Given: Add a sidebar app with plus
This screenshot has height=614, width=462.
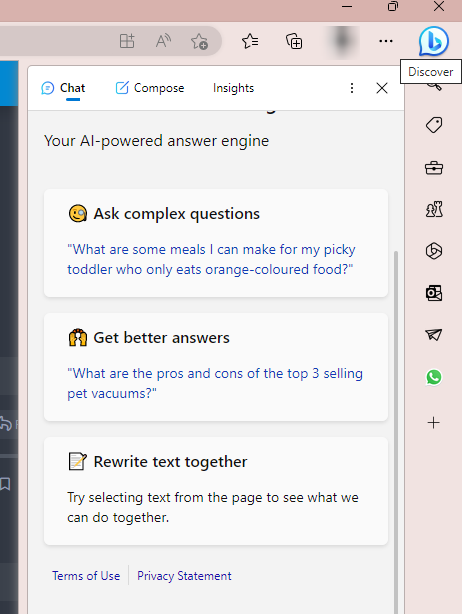Looking at the screenshot, I should pyautogui.click(x=433, y=423).
